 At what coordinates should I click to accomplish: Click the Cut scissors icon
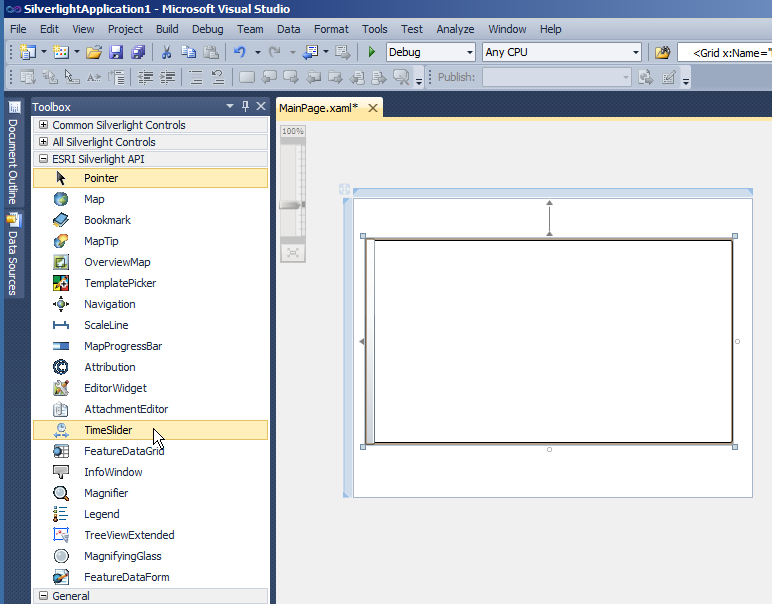click(166, 52)
